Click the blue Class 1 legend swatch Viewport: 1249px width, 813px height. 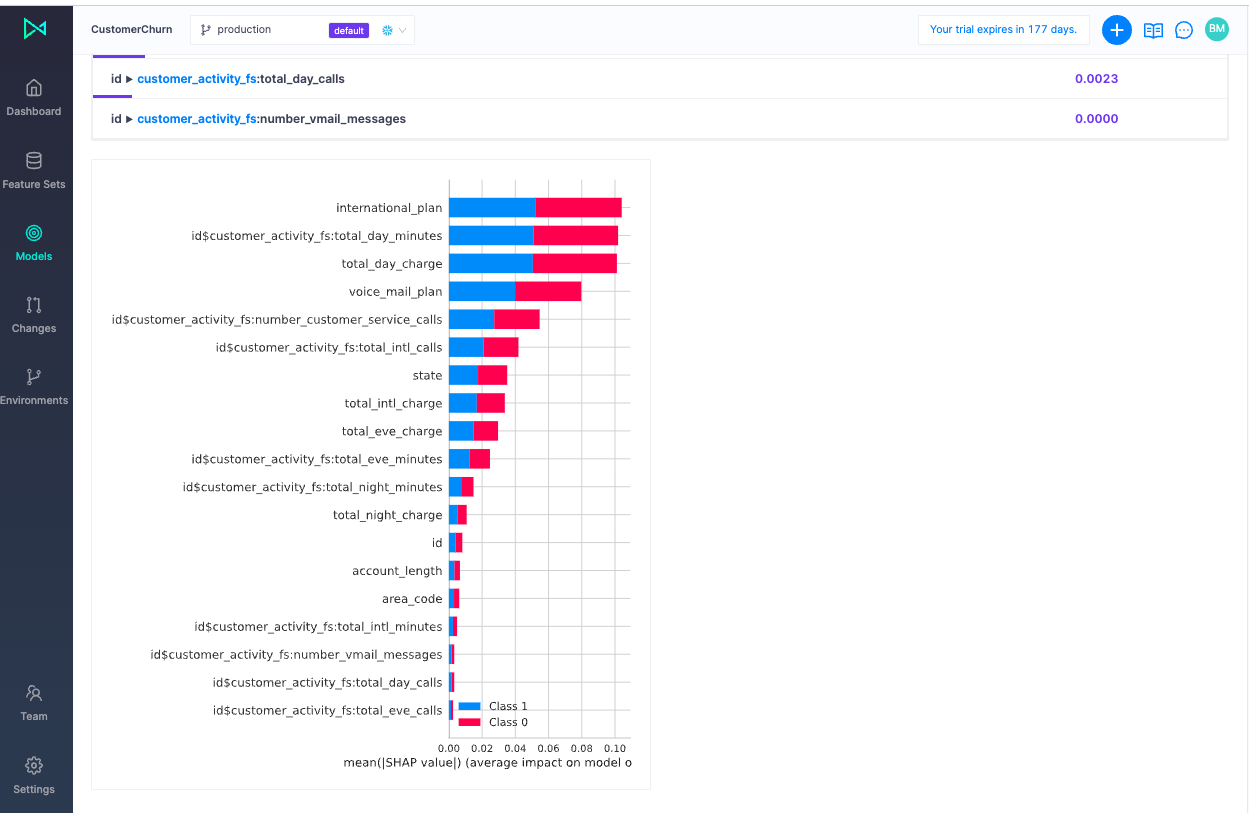469,706
